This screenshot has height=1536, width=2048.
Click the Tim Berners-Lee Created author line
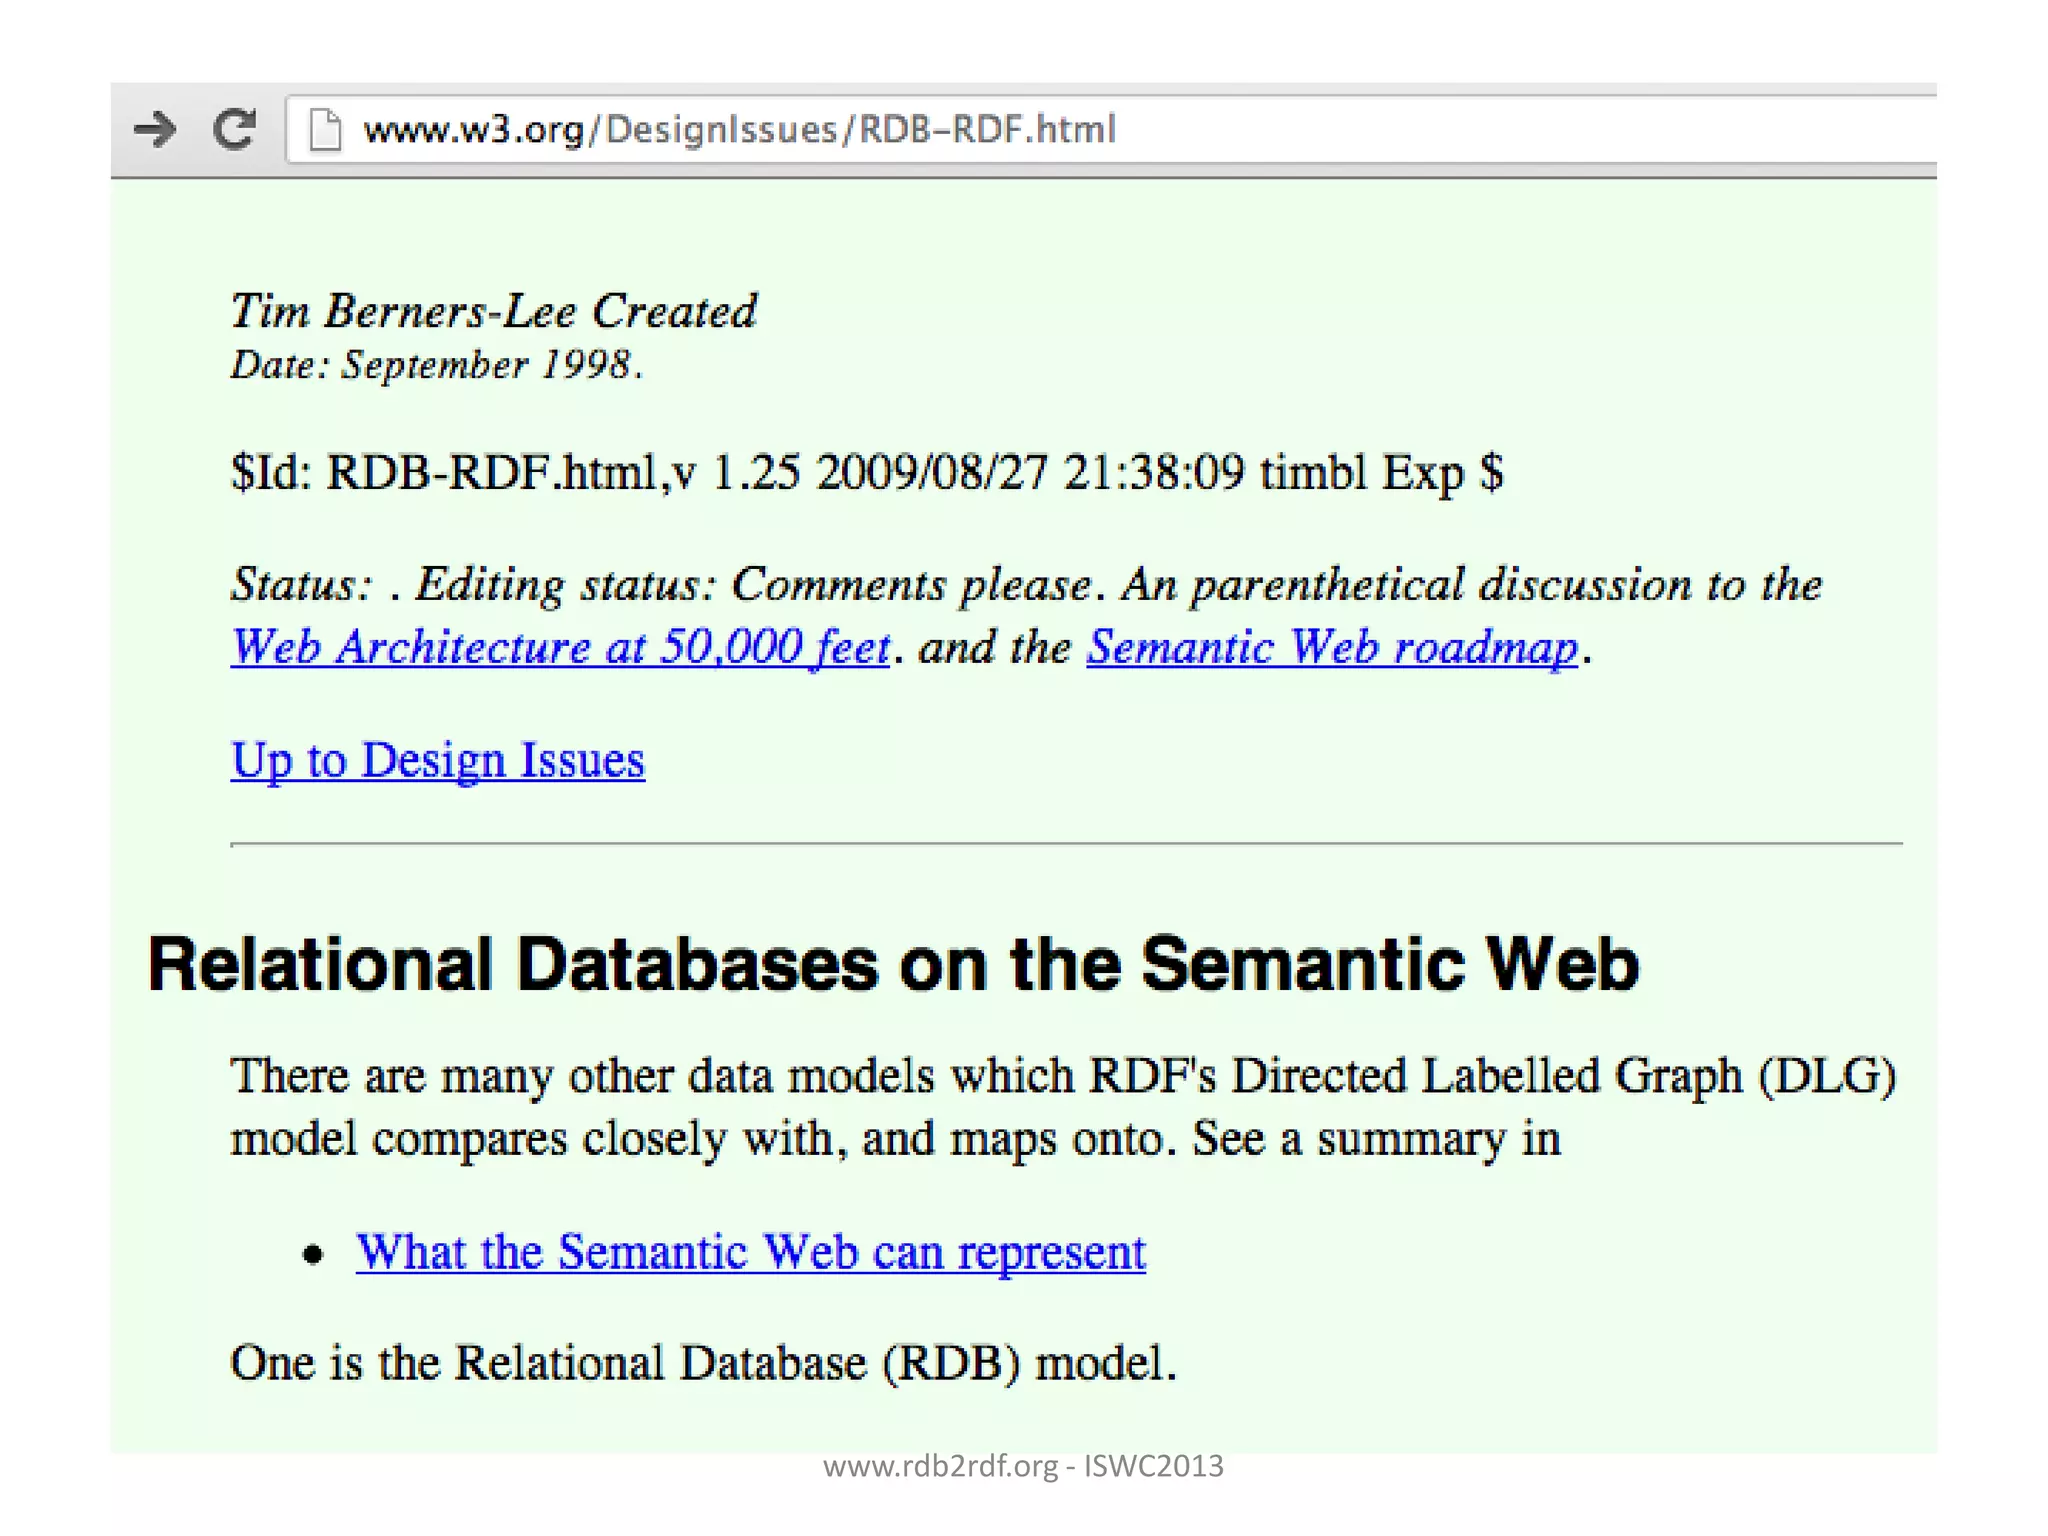click(493, 311)
